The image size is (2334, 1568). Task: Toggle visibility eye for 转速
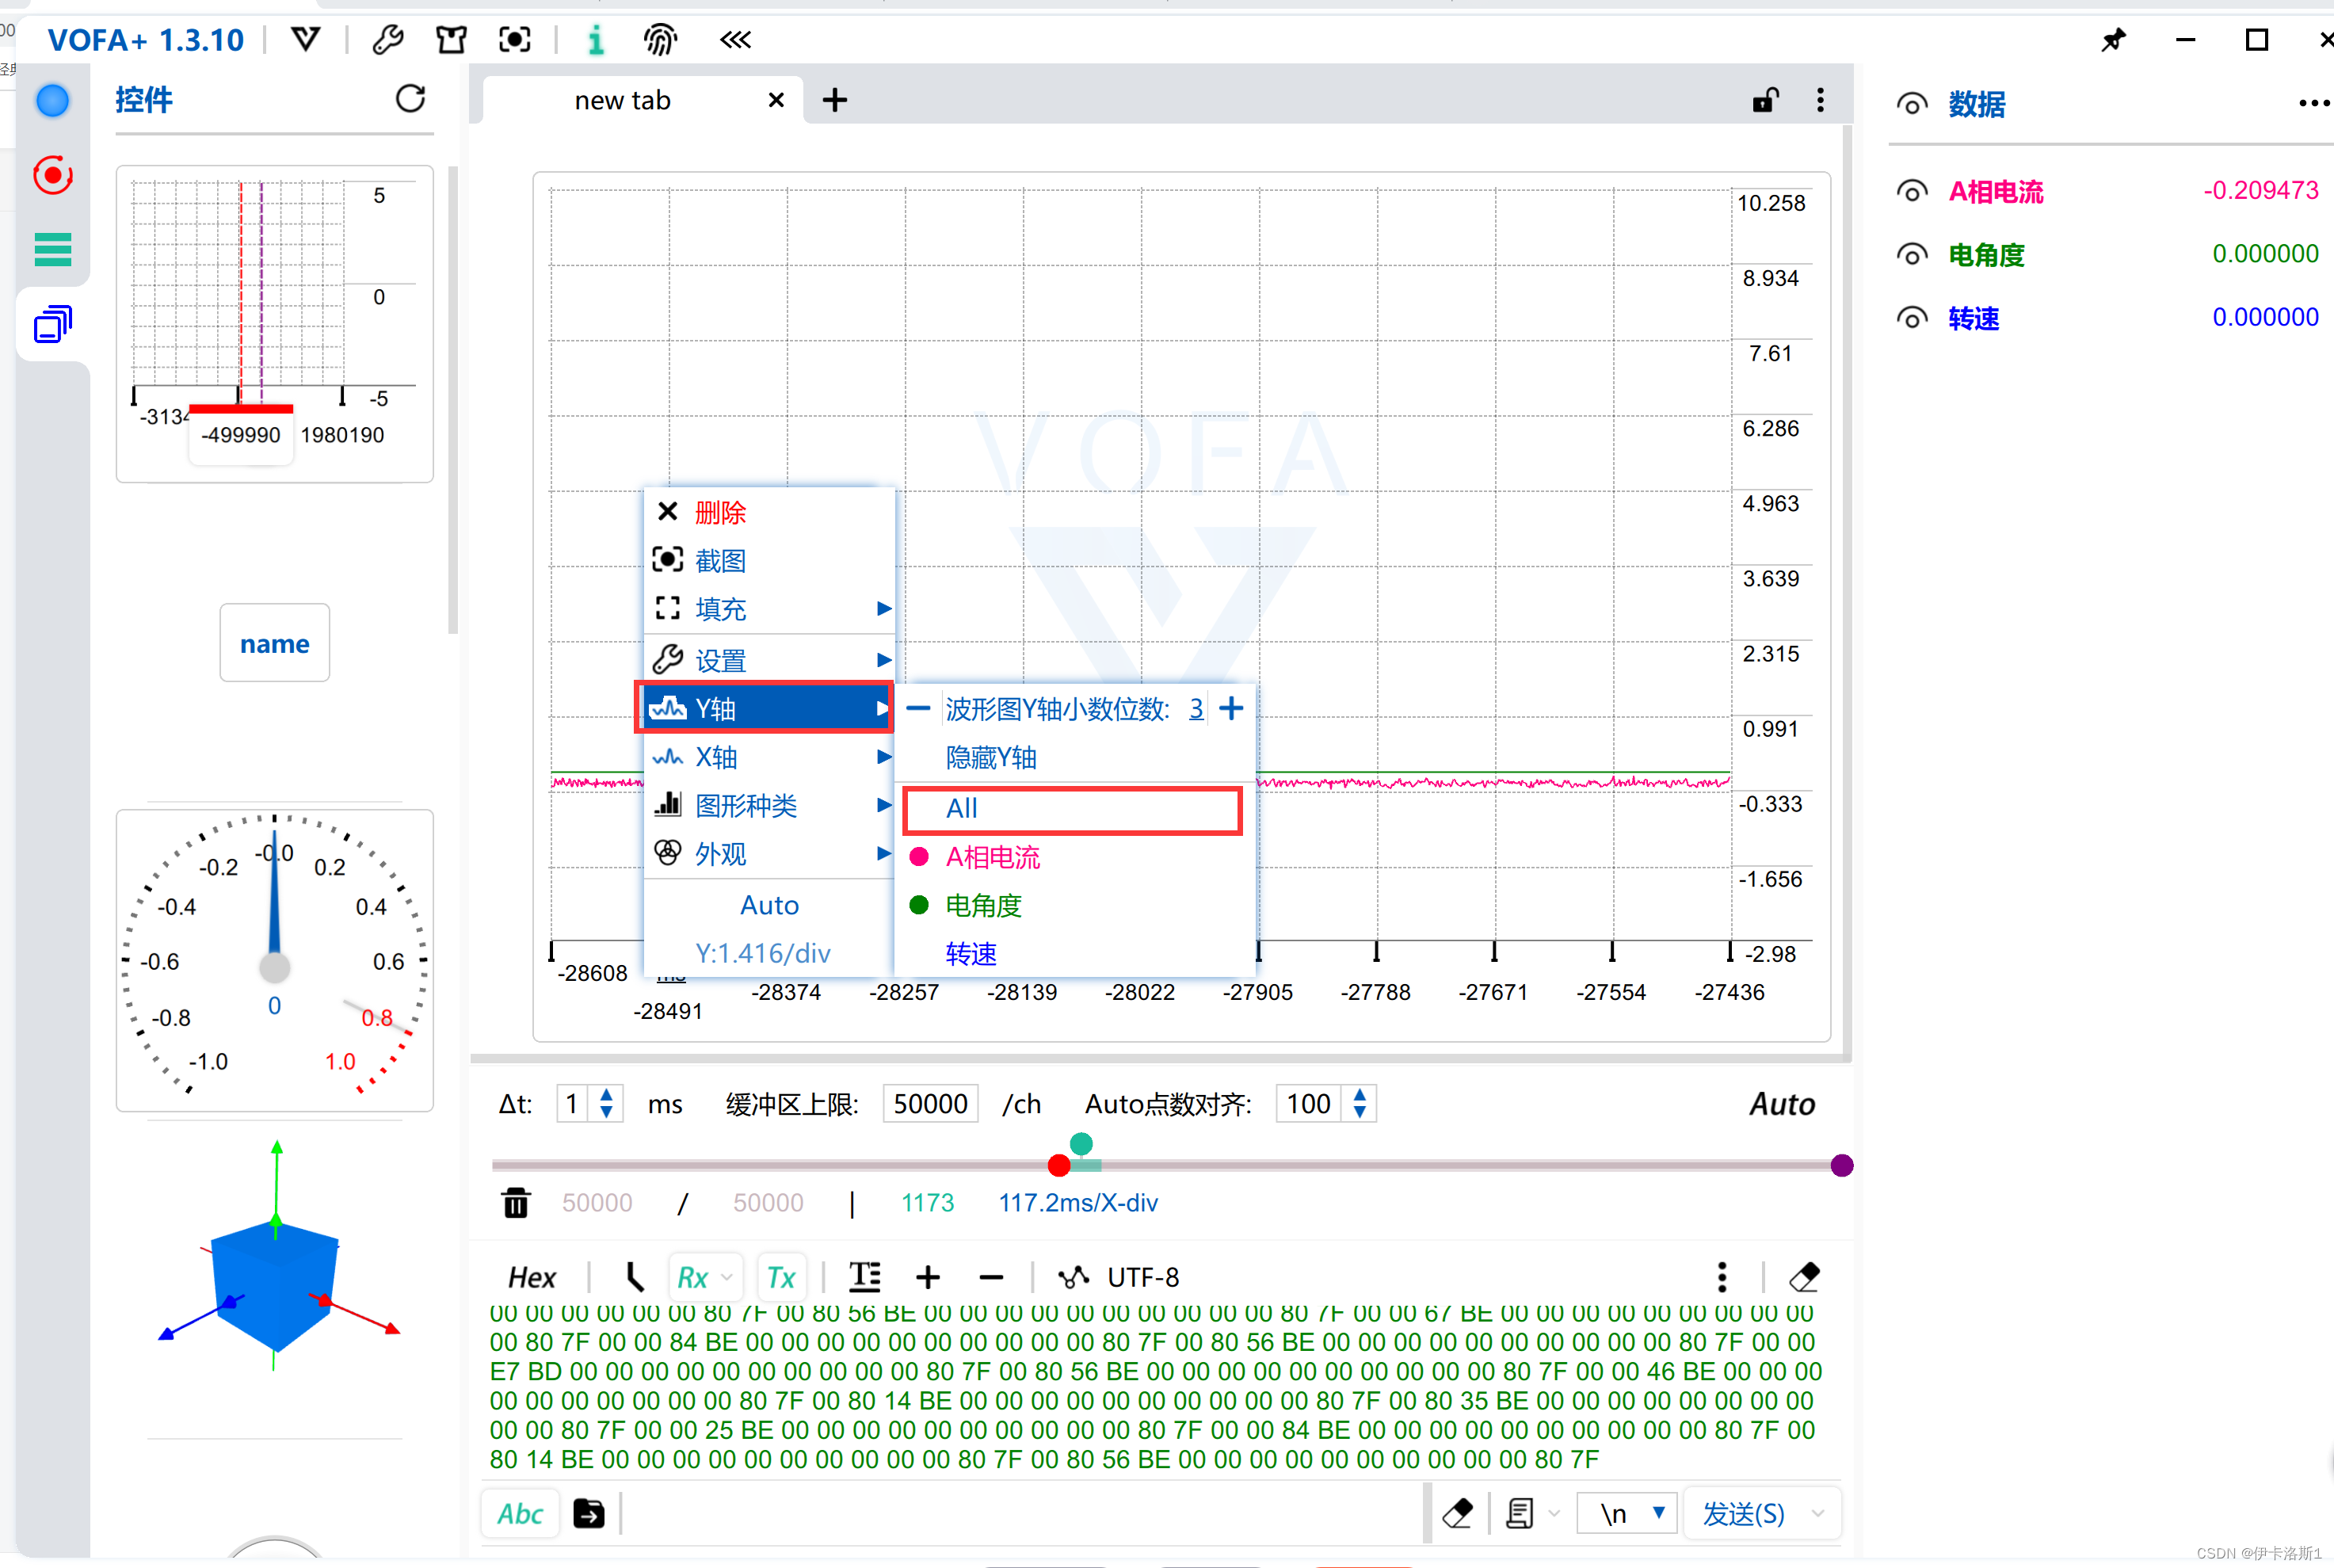1911,318
